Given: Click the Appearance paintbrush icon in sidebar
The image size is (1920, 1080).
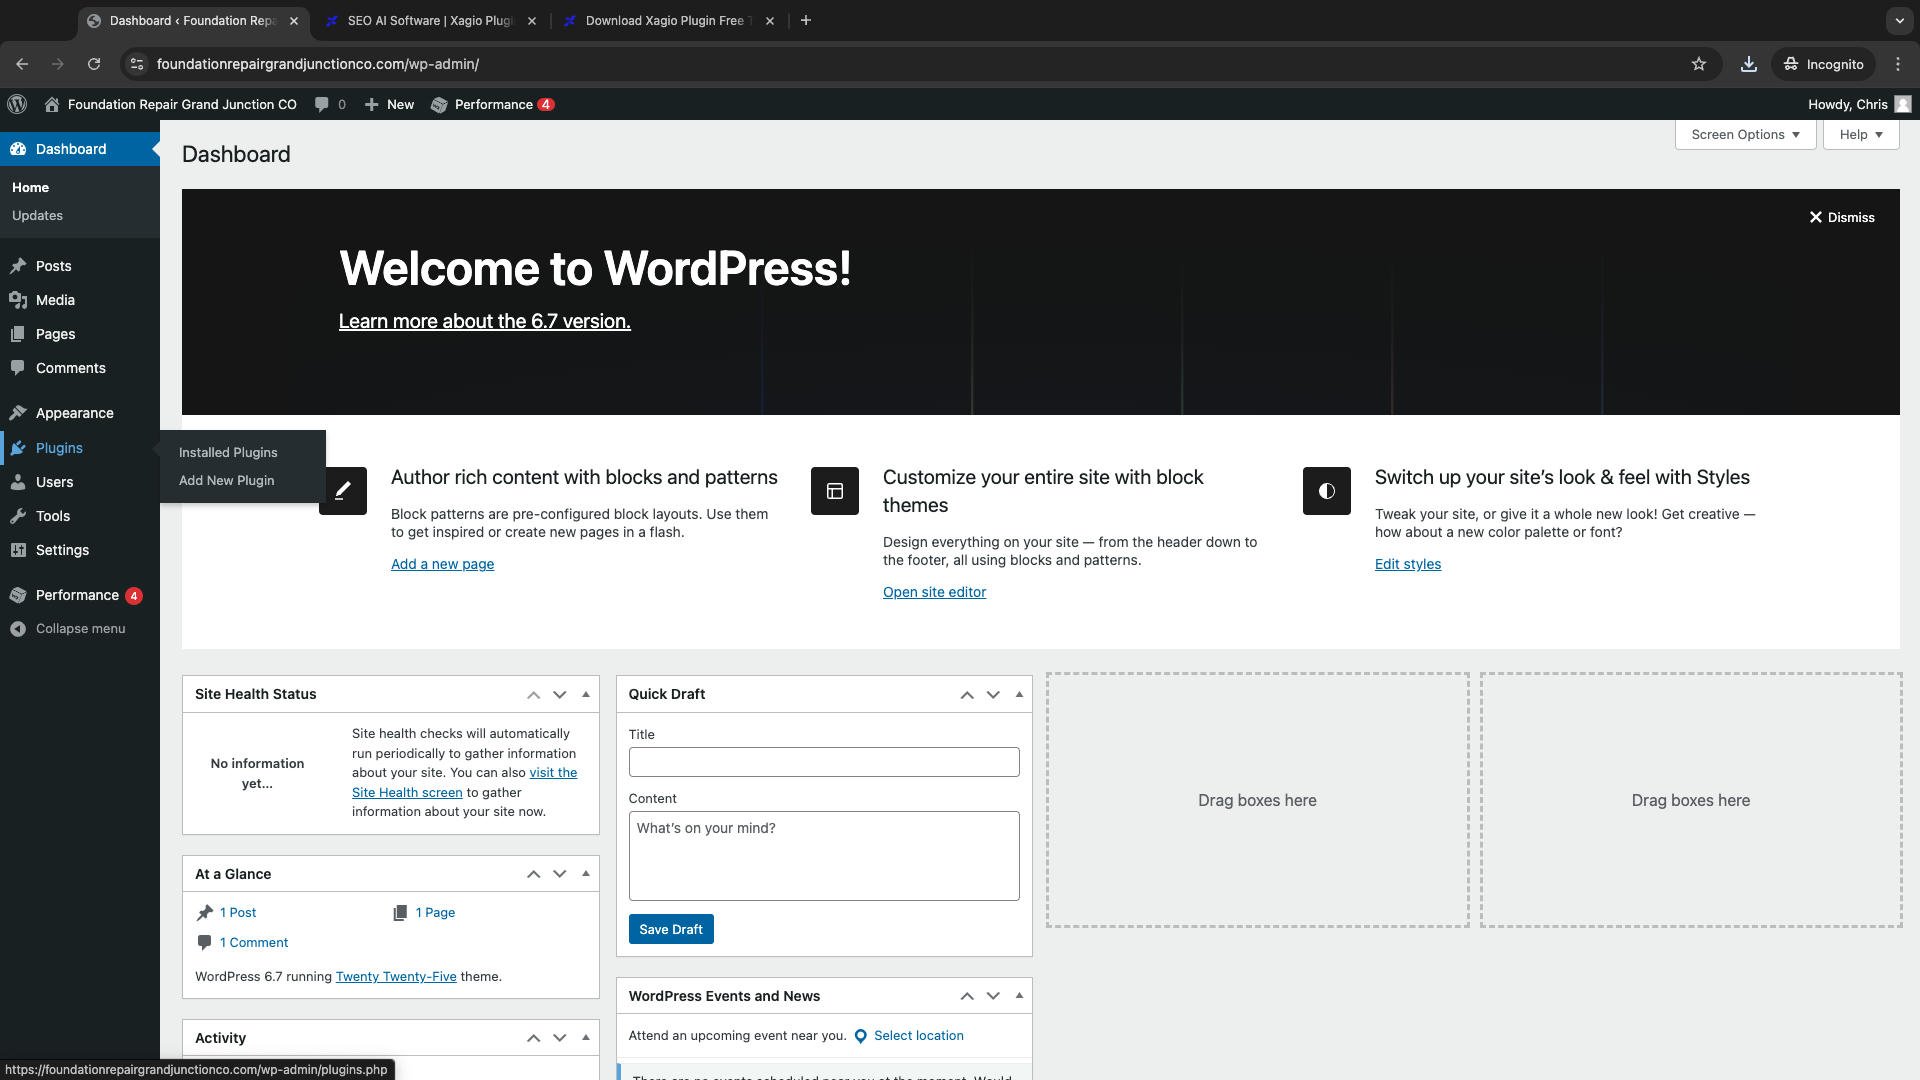Looking at the screenshot, I should (x=18, y=413).
